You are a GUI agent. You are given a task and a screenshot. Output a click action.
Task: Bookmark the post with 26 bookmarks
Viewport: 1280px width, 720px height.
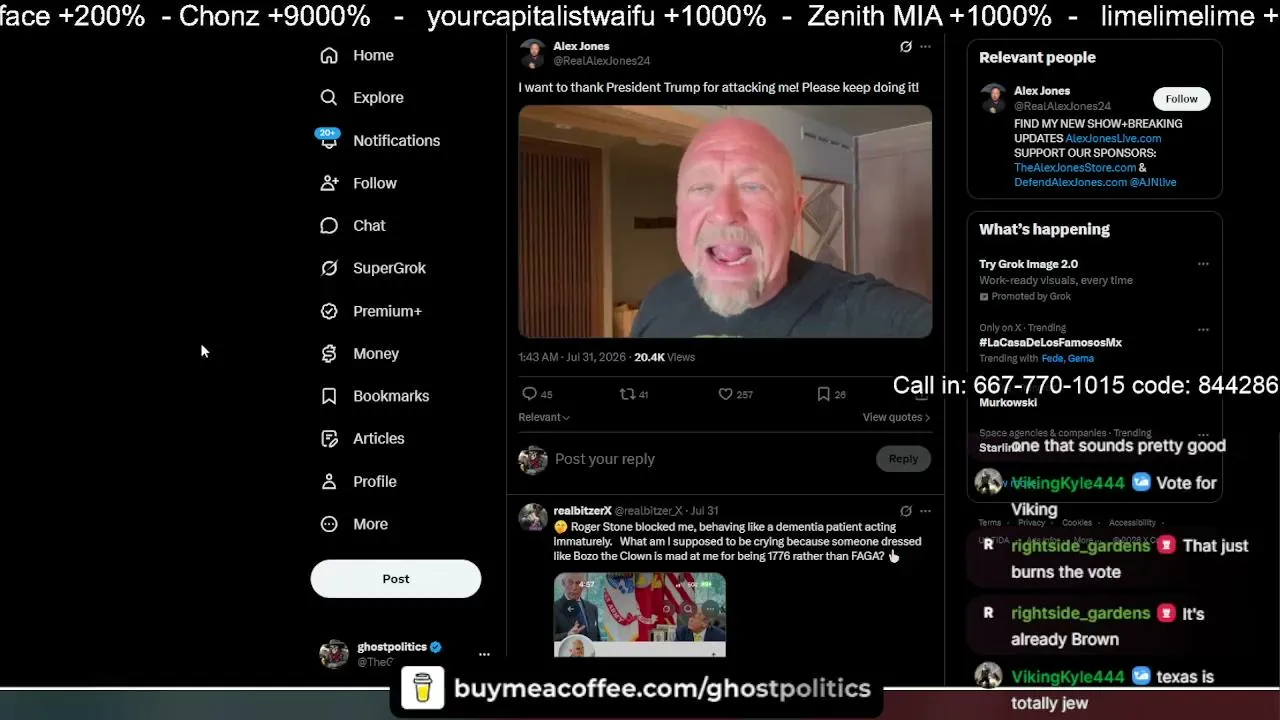(x=831, y=394)
